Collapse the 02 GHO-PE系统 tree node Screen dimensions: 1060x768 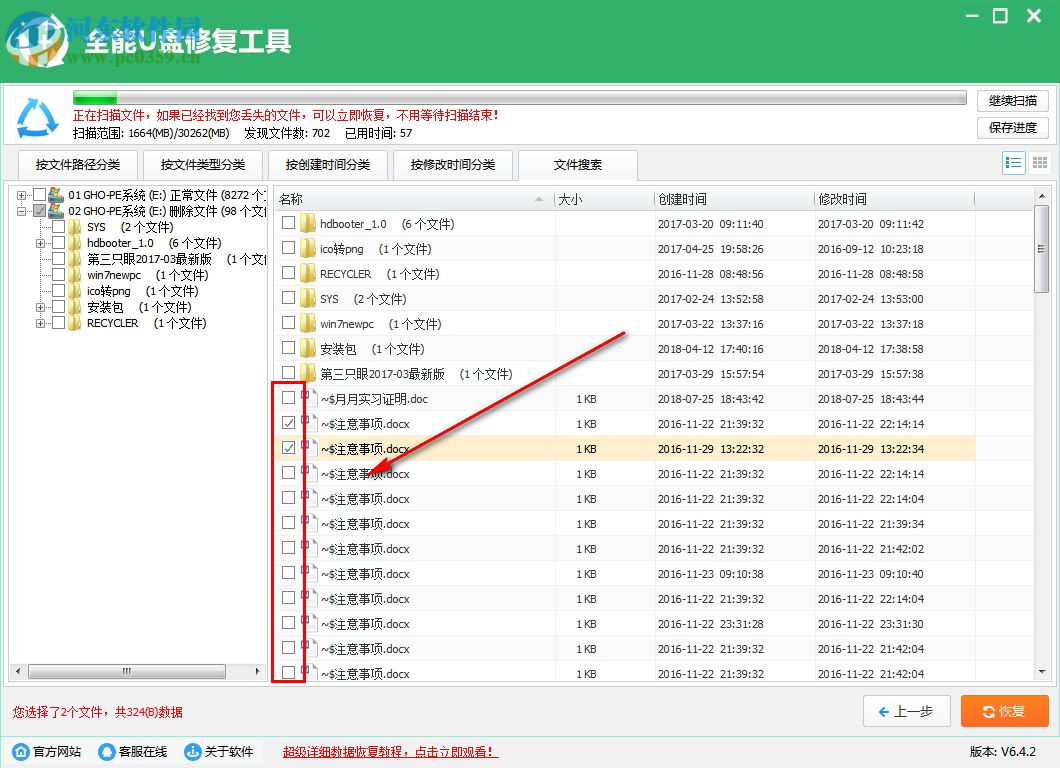pos(22,211)
